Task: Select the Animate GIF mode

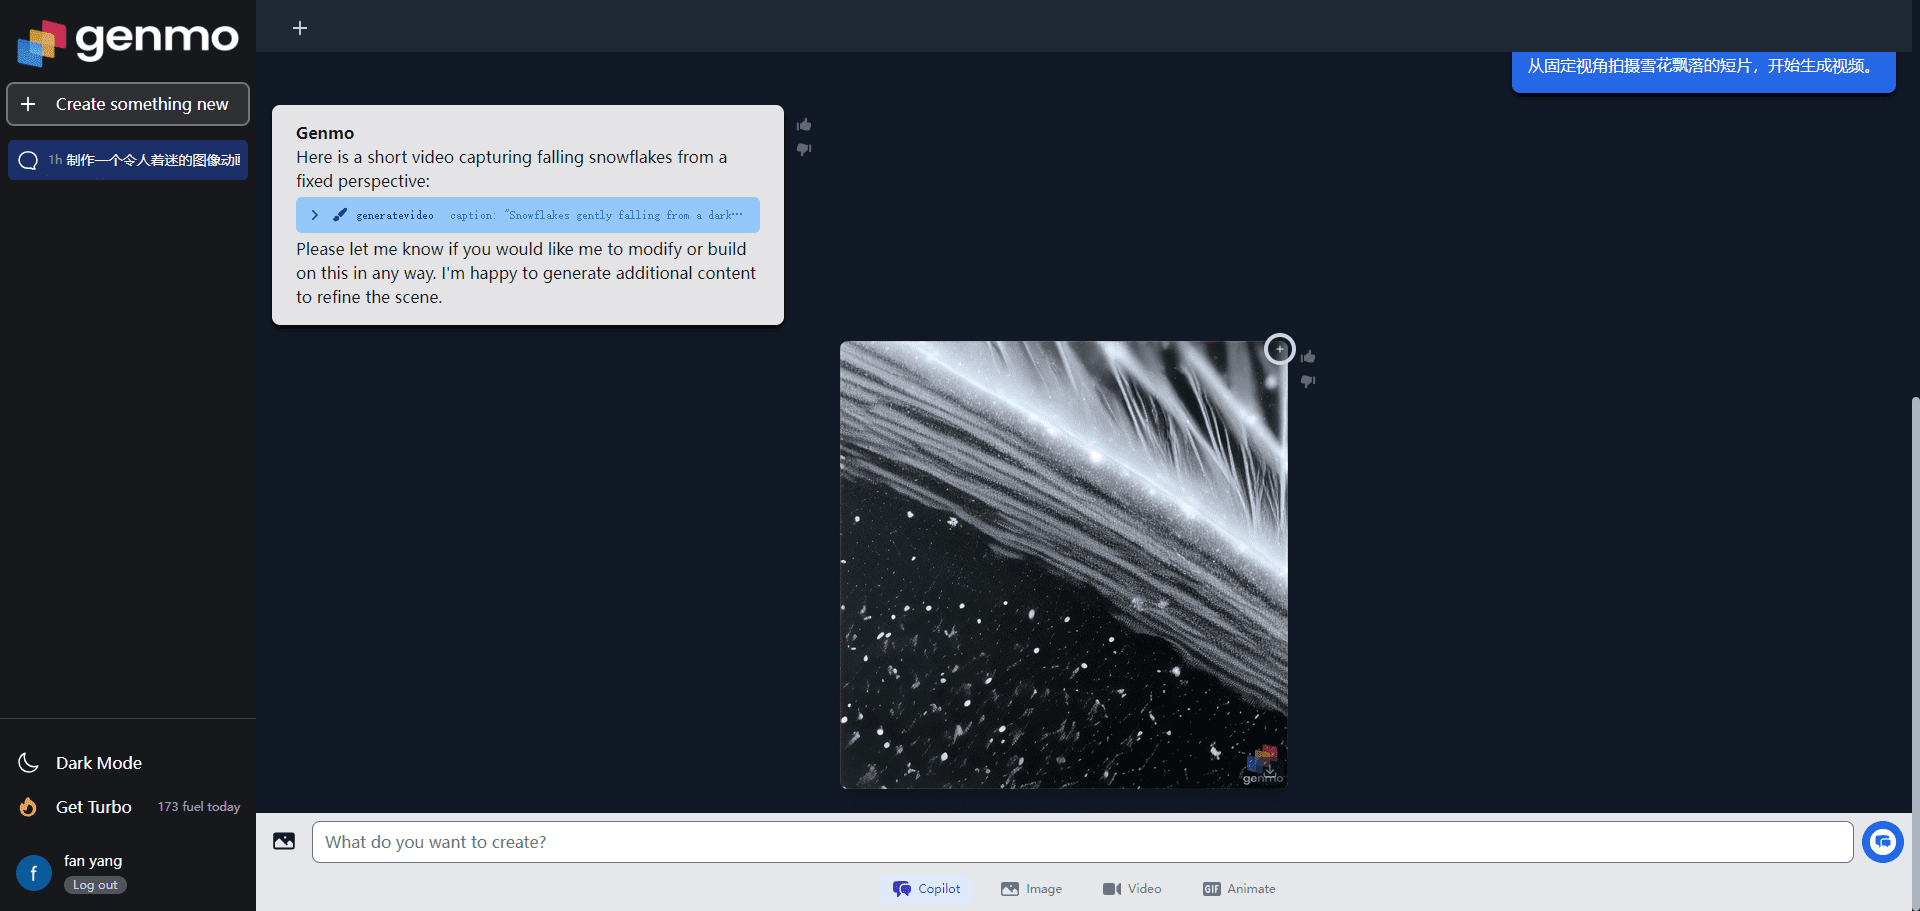Action: (x=1239, y=889)
